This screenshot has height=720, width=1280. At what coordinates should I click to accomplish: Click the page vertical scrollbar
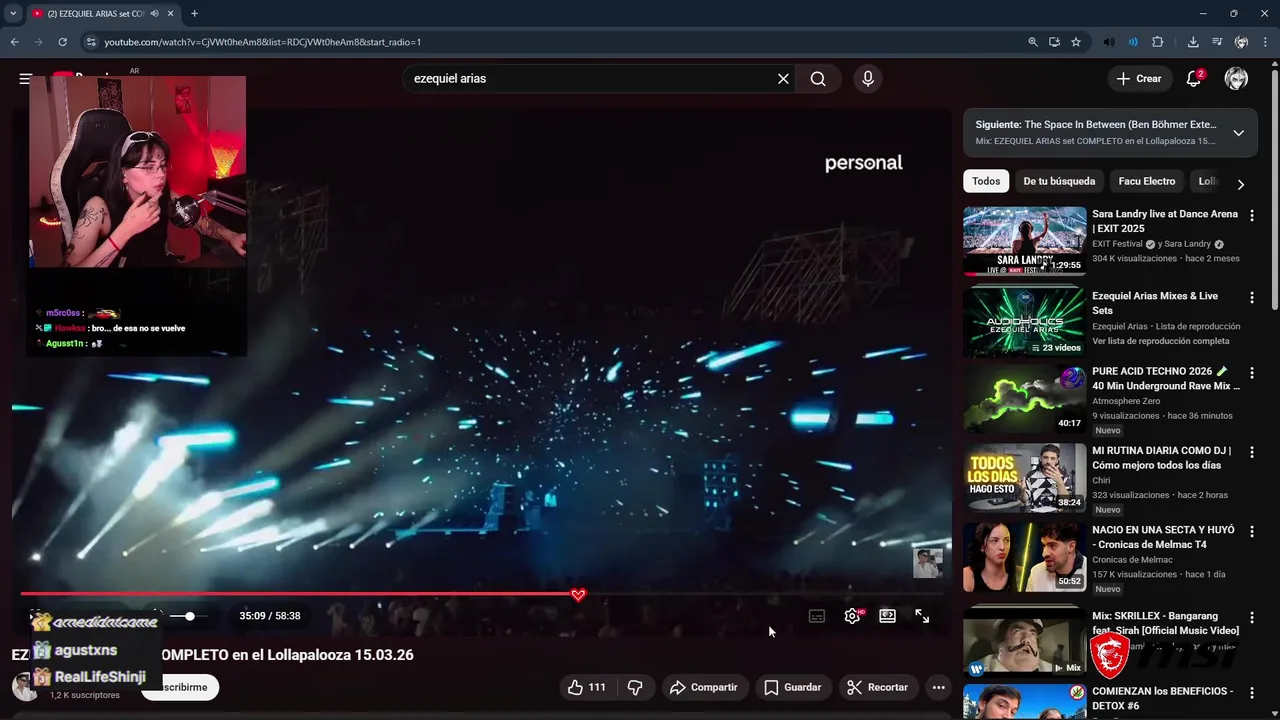(x=1274, y=190)
